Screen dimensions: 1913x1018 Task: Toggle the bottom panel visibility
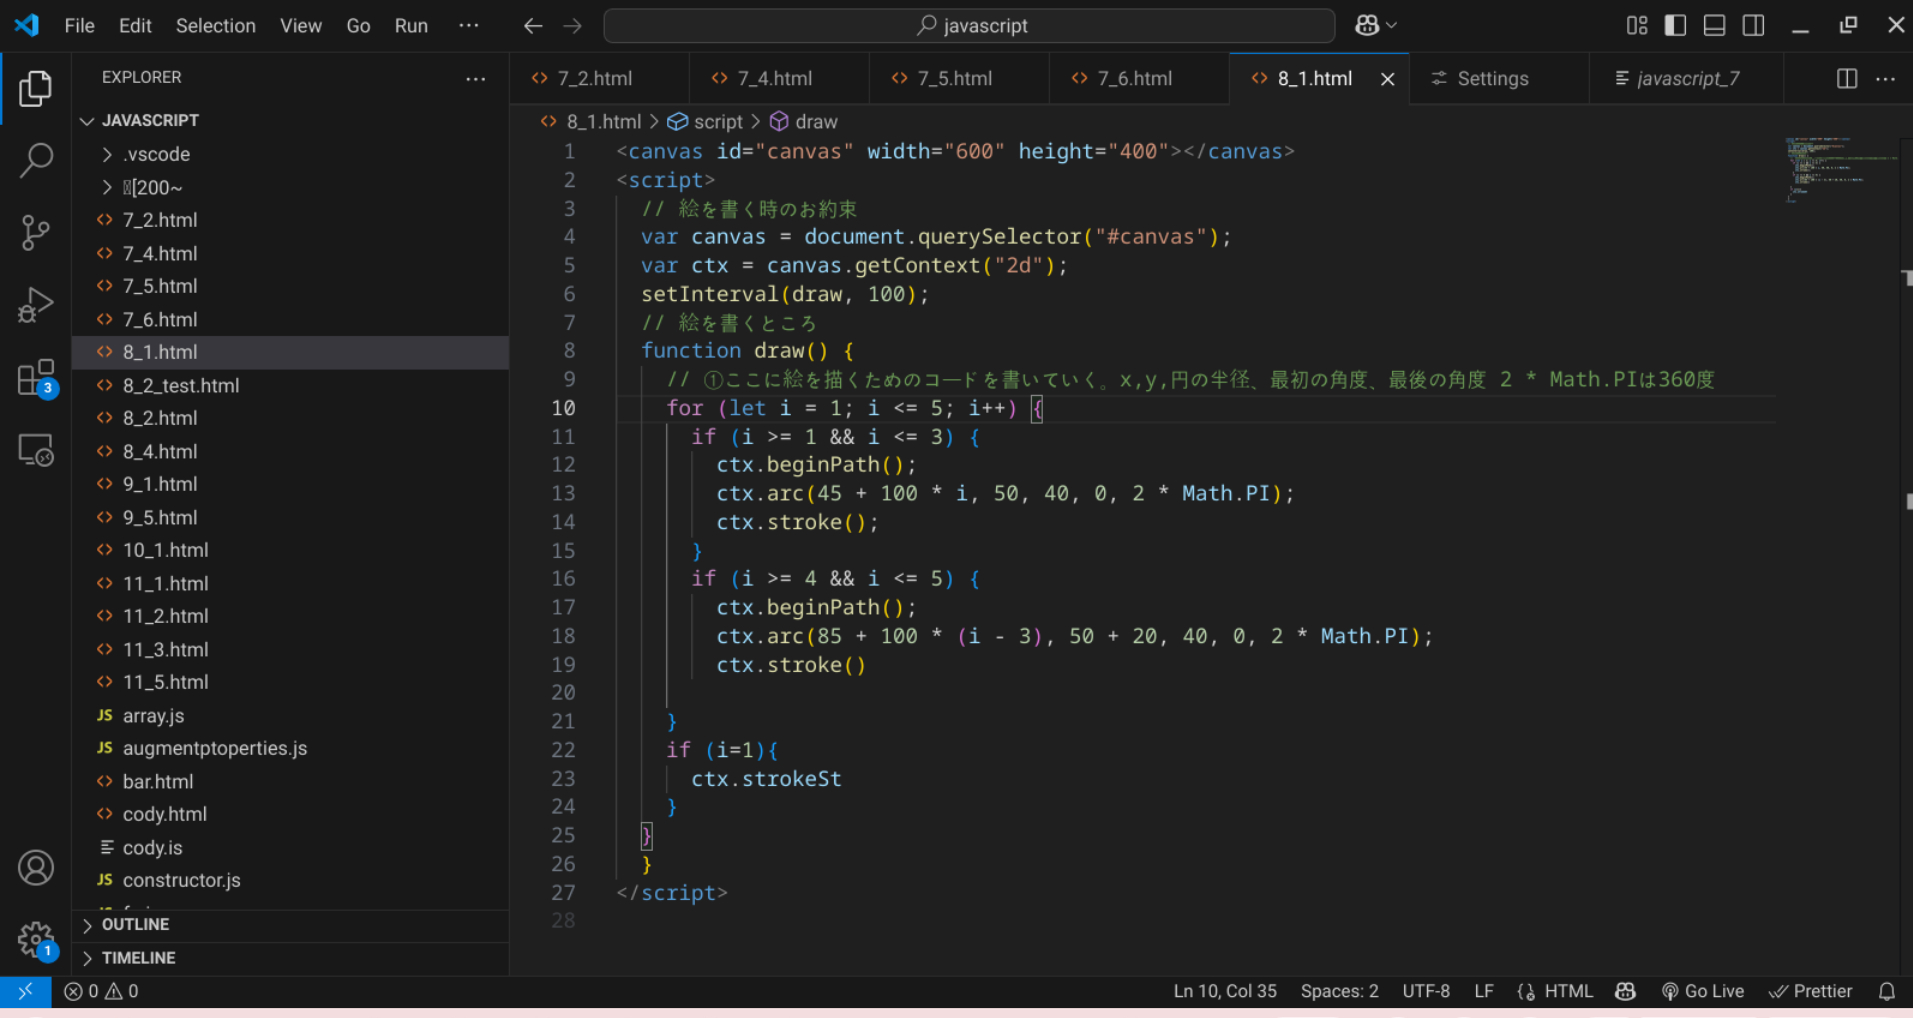1714,25
